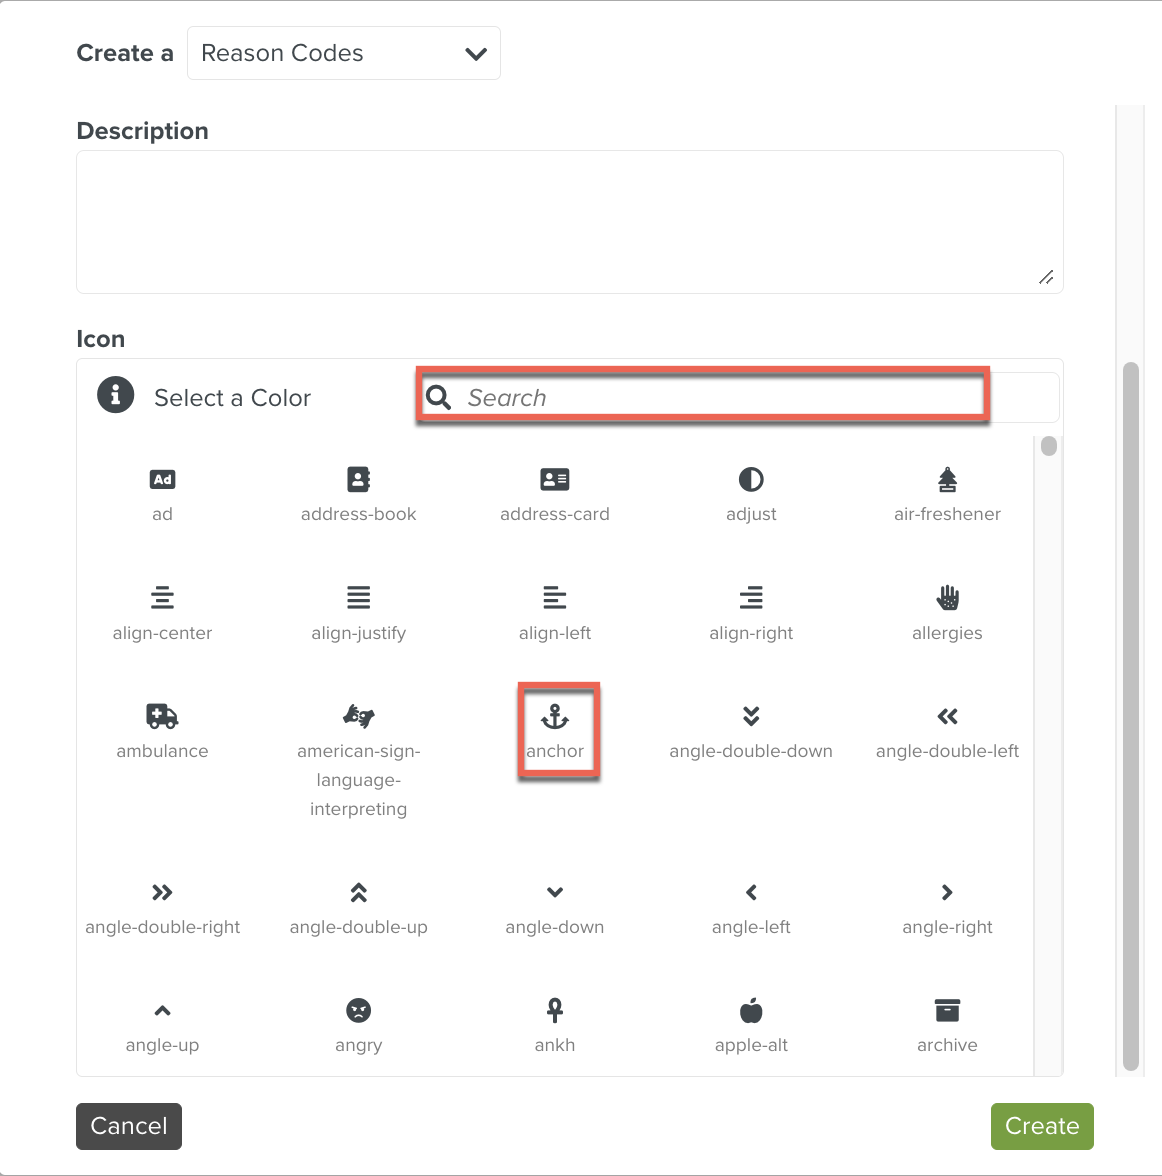Pick the address-book icon
The image size is (1162, 1176).
(x=358, y=480)
